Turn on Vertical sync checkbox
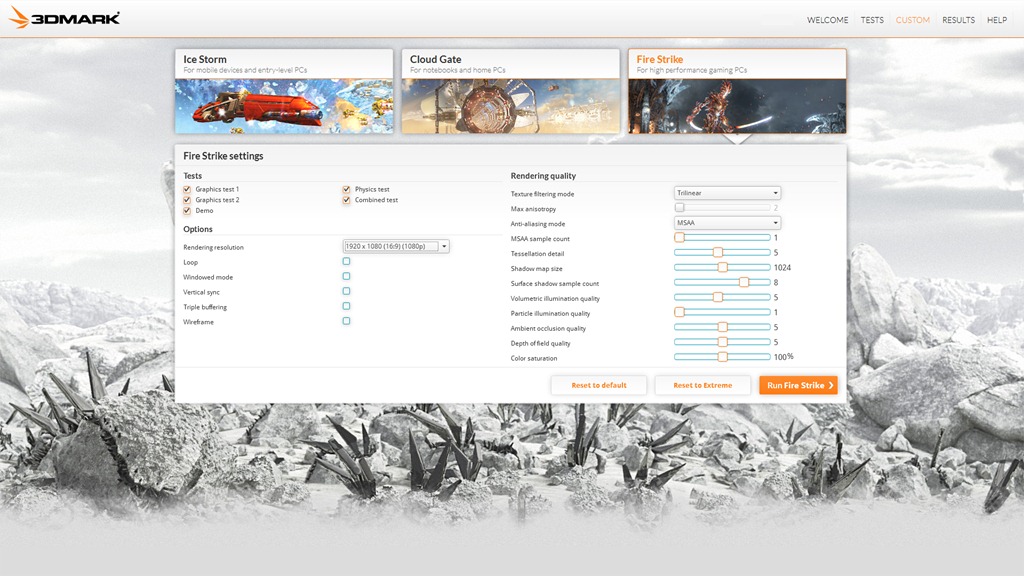 (346, 291)
